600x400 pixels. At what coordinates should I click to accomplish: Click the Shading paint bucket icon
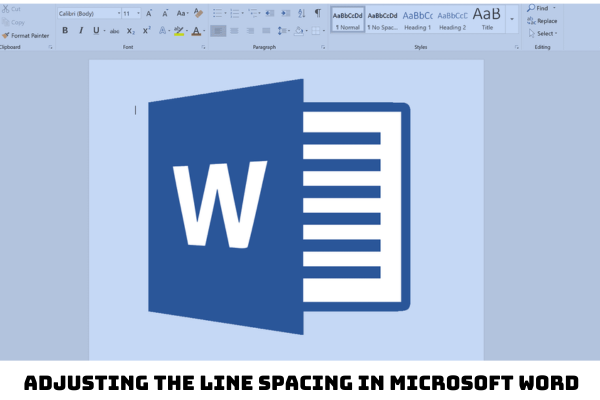point(298,31)
